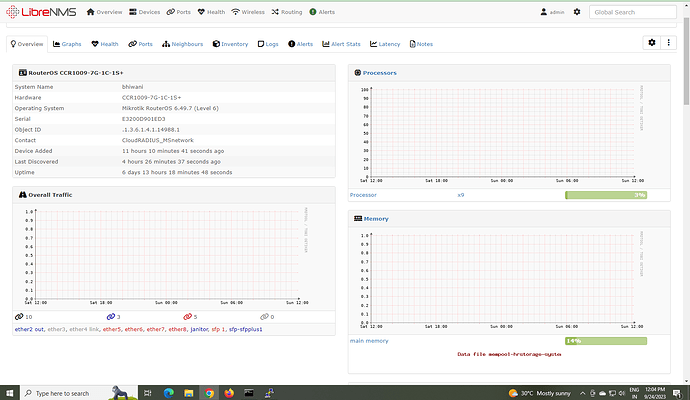This screenshot has height=400, width=690.
Task: Open the Ports menu in top navbar
Action: 178,12
